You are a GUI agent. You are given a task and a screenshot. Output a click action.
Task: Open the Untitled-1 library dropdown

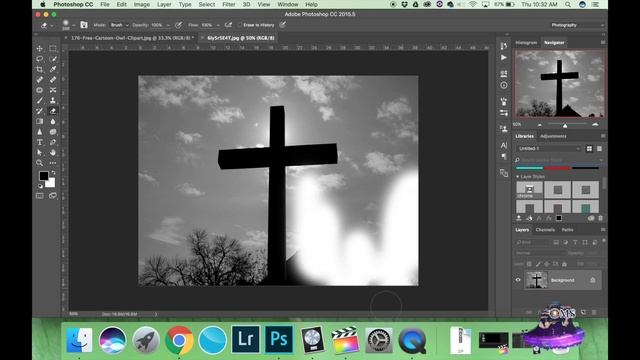click(549, 149)
